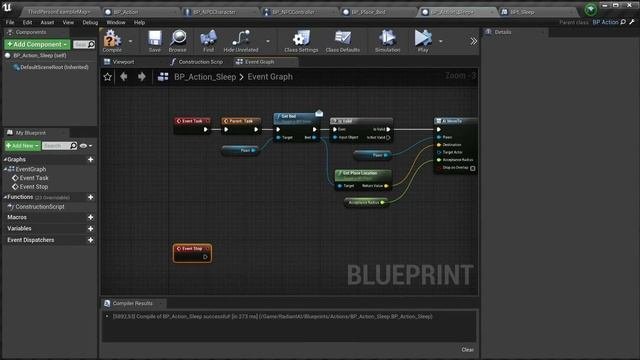This screenshot has height=360, width=640.
Task: Open Hide Unrelated options dropdown
Action: coord(268,41)
